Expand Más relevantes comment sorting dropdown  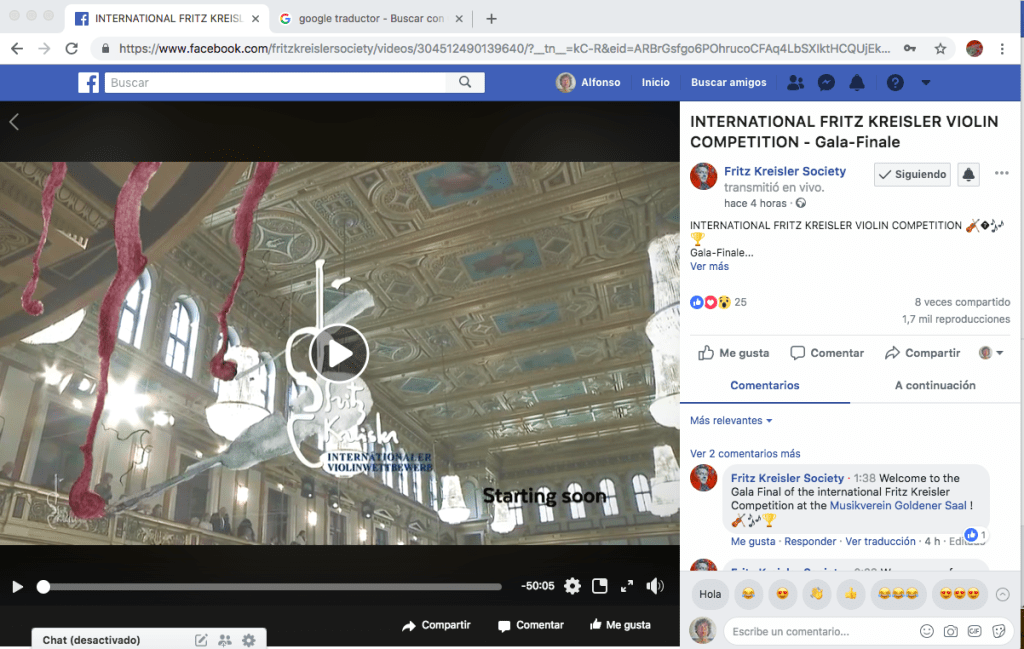pyautogui.click(x=731, y=421)
